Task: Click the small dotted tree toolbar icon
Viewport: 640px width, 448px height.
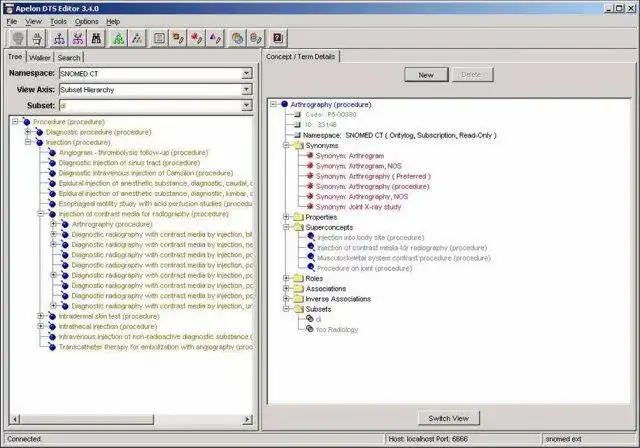Action: point(138,38)
